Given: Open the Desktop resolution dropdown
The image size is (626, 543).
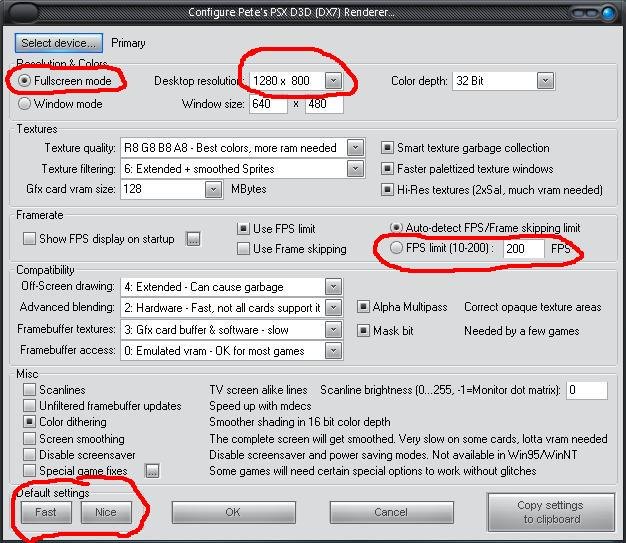Looking at the screenshot, I should point(334,80).
